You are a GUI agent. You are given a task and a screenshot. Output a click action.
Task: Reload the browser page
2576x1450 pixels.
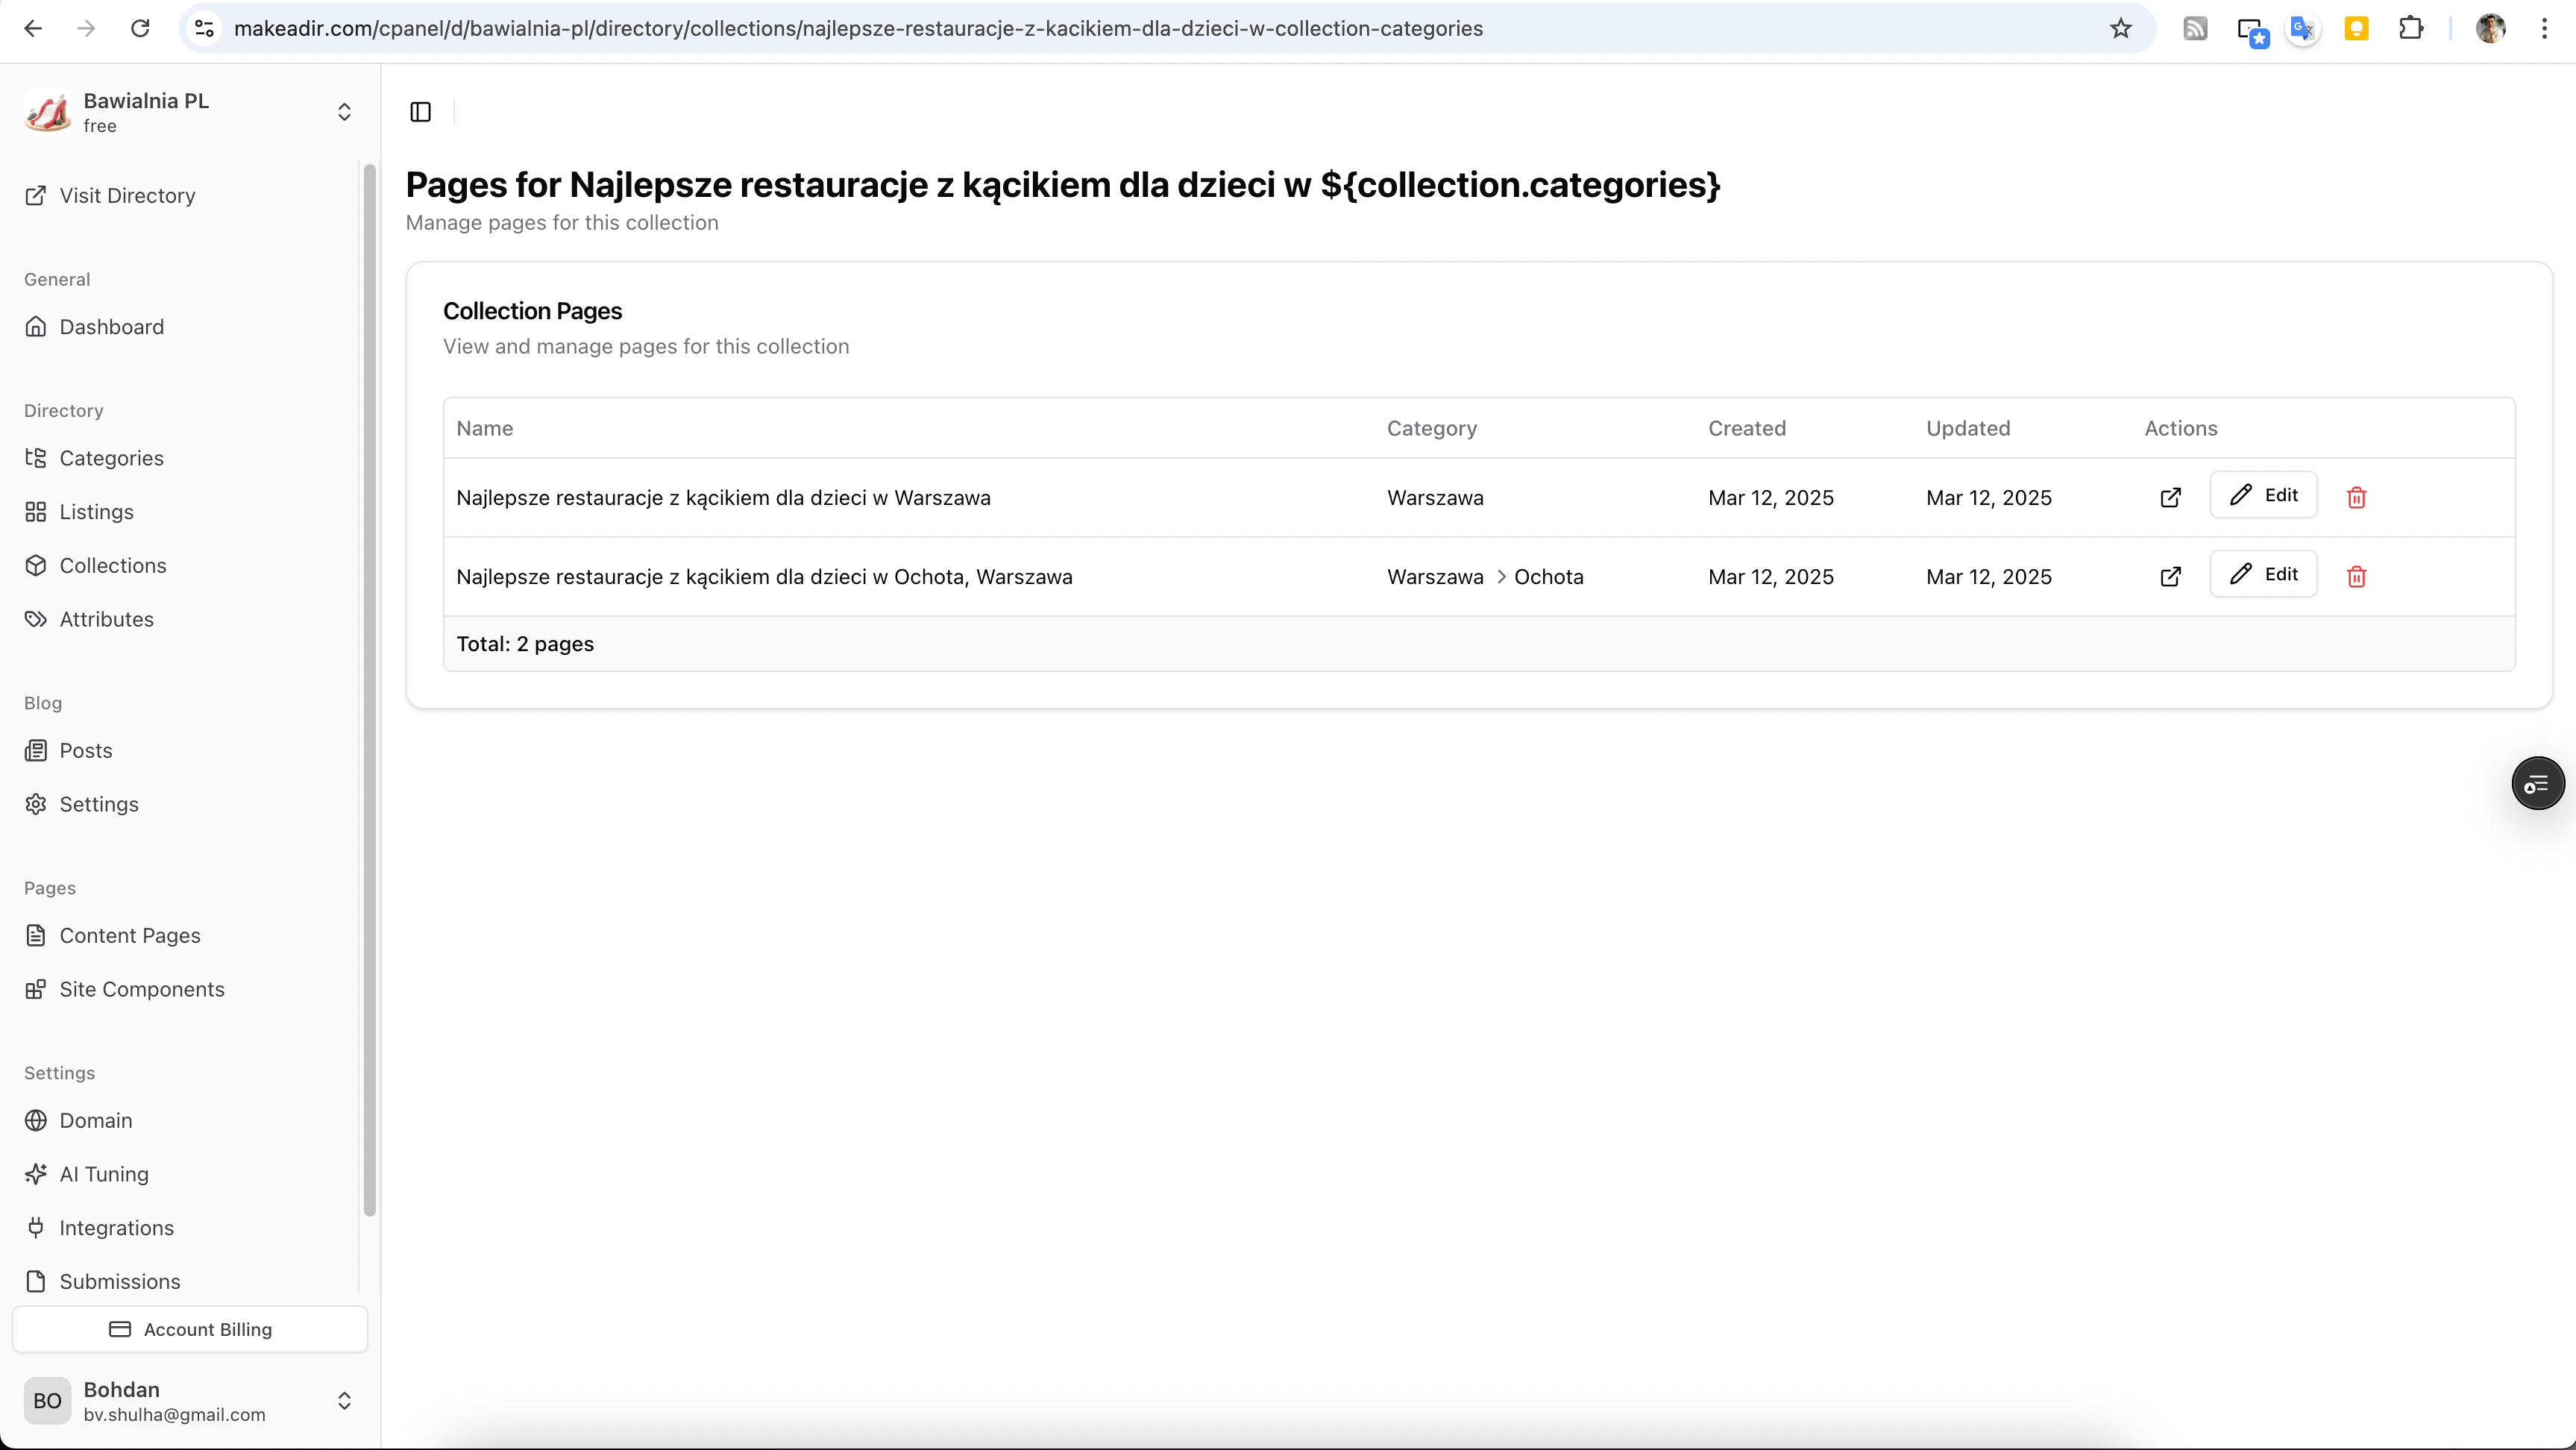tap(140, 29)
